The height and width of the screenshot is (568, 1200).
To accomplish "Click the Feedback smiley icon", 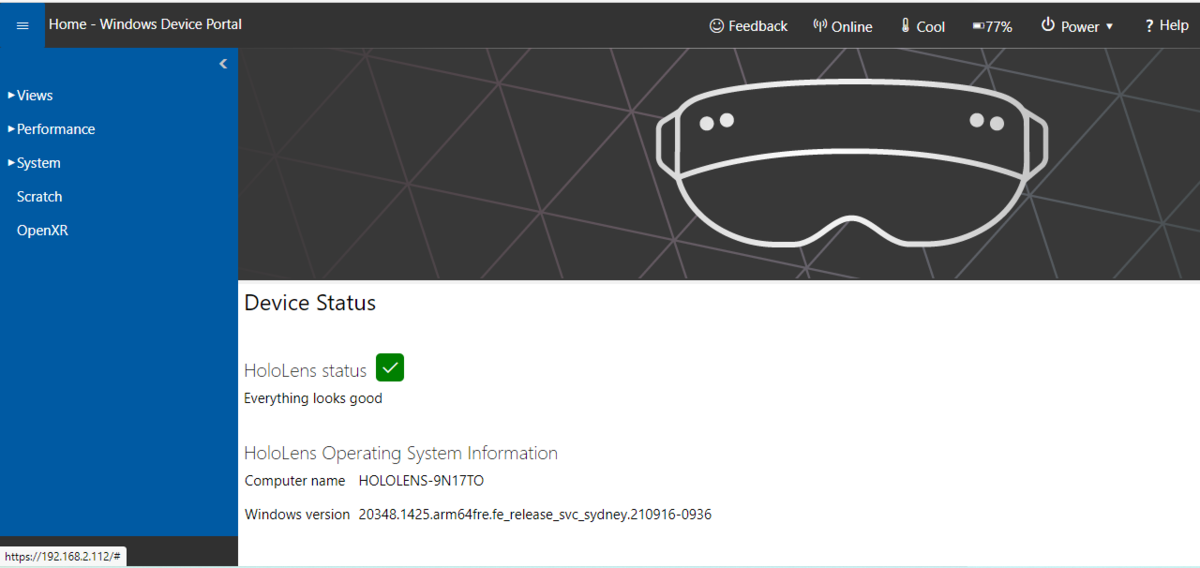I will (716, 26).
